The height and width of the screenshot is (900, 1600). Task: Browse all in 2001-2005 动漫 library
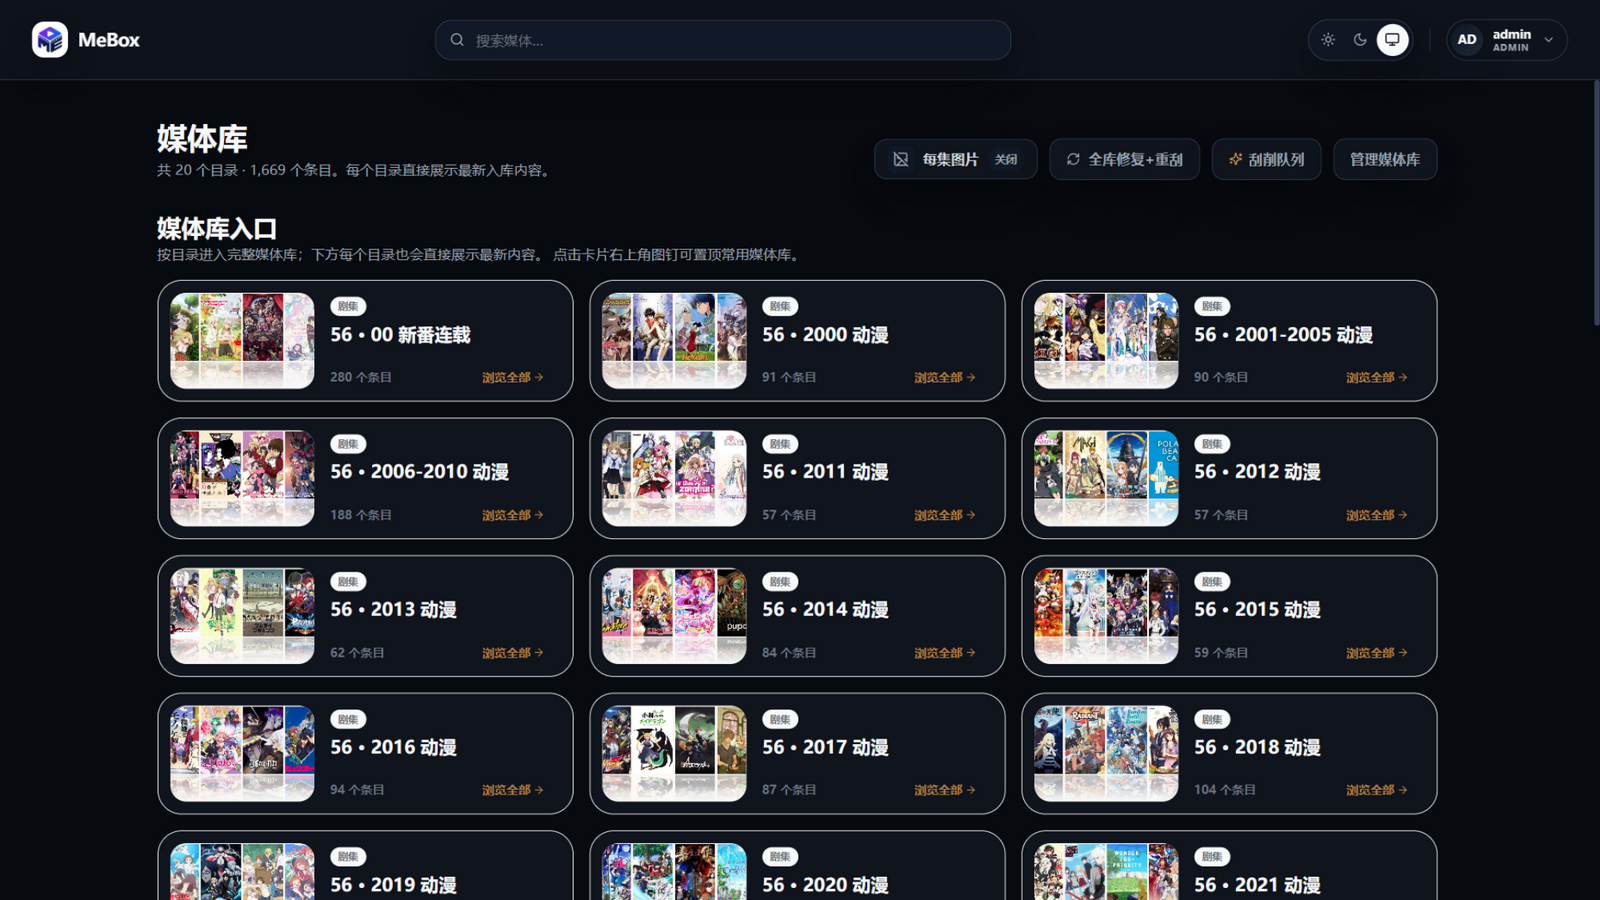click(x=1377, y=377)
